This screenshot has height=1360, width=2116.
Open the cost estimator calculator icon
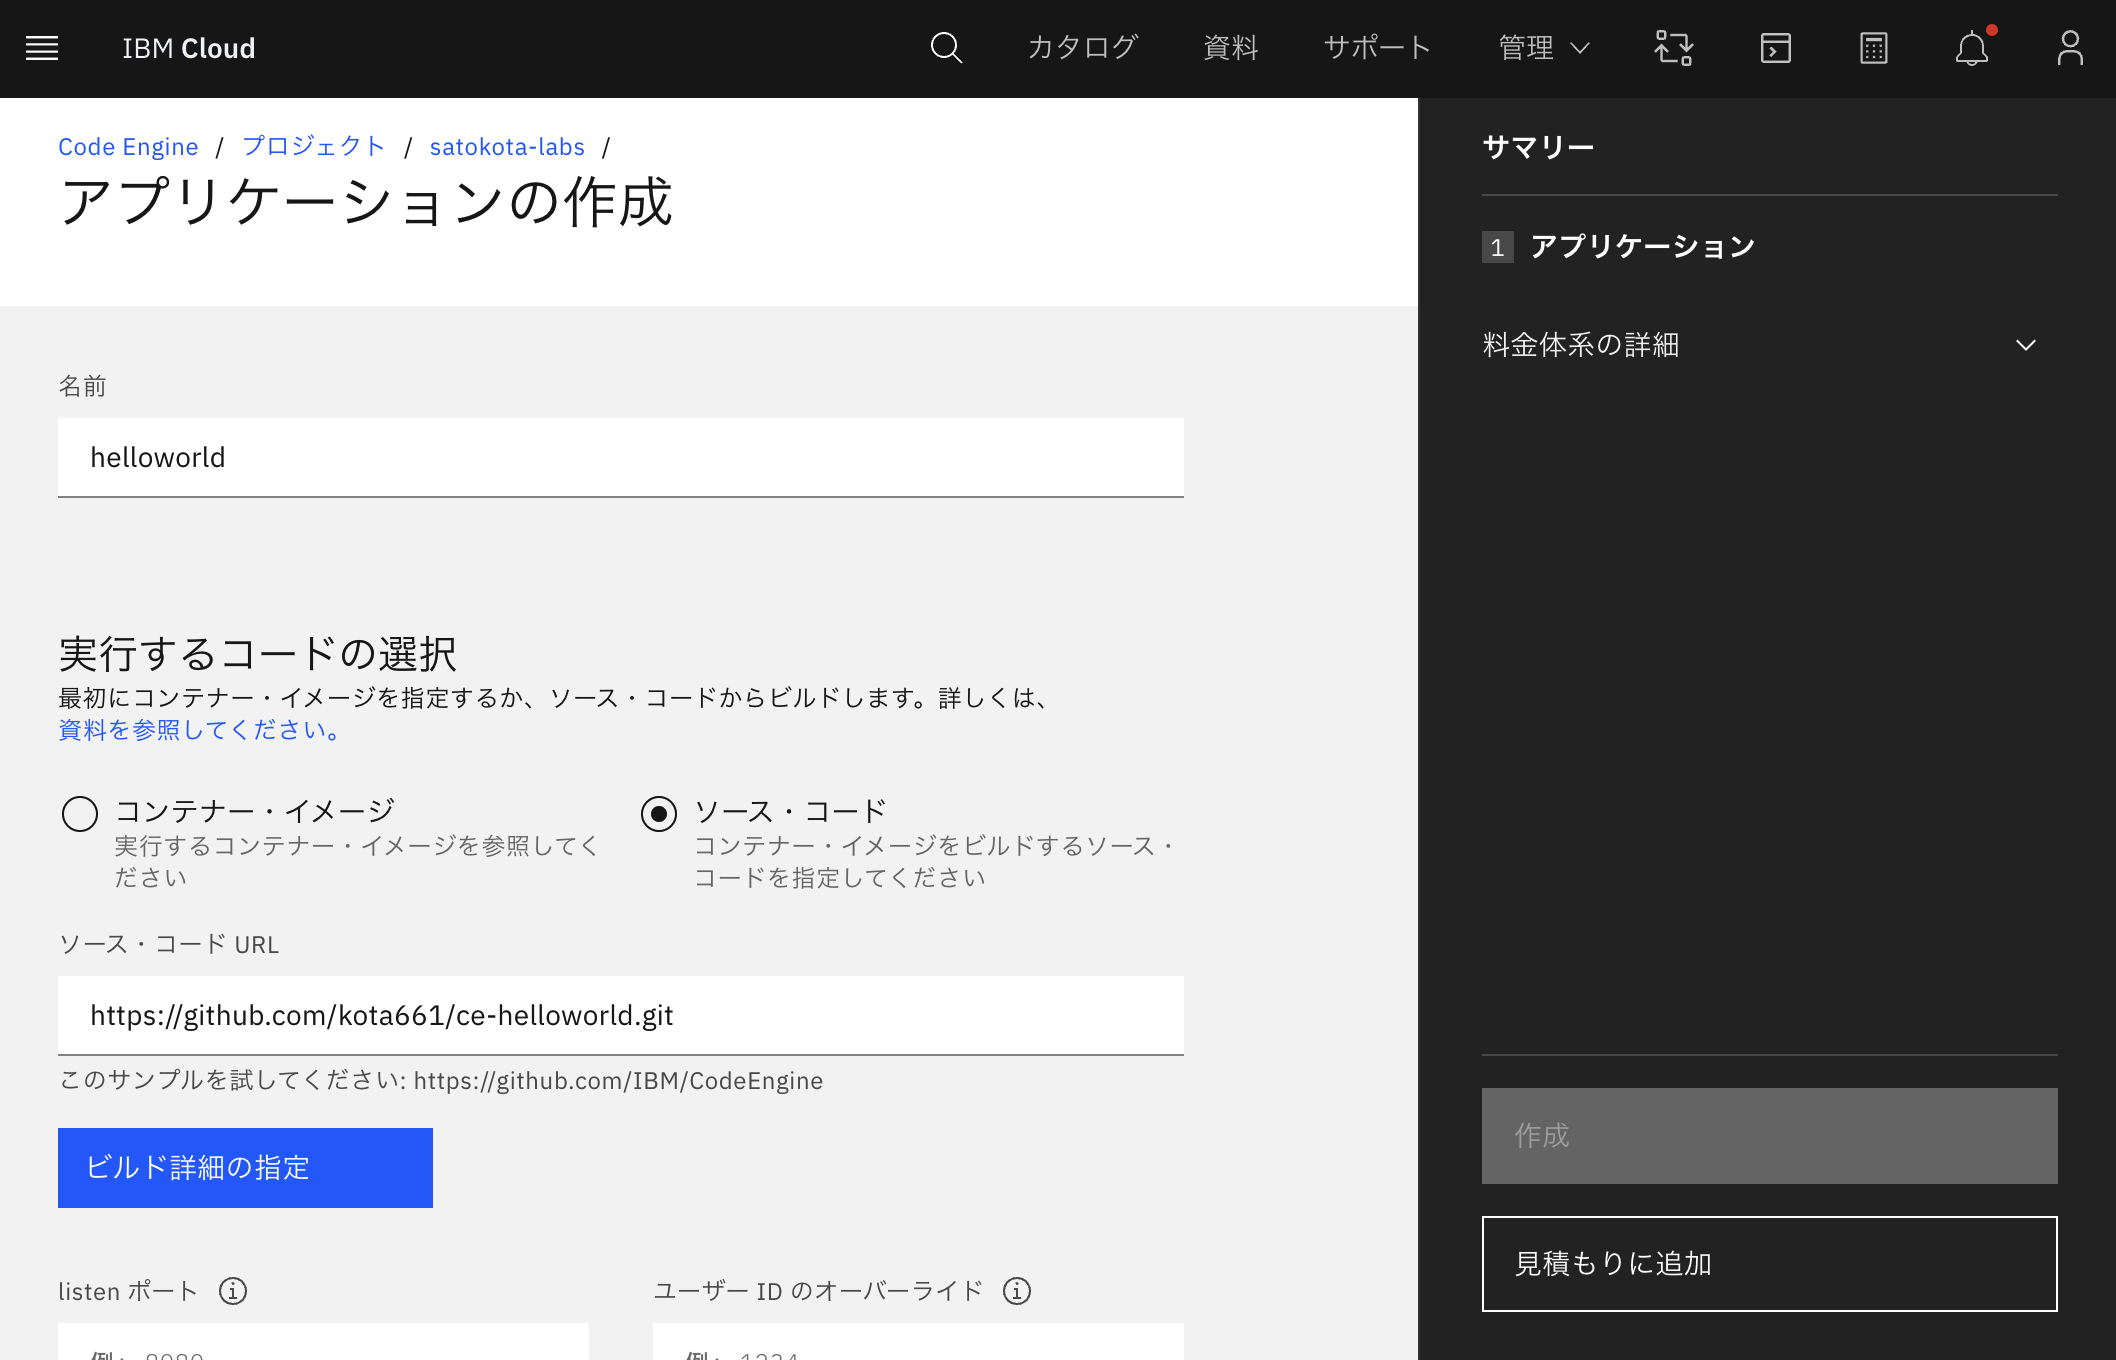click(1873, 48)
